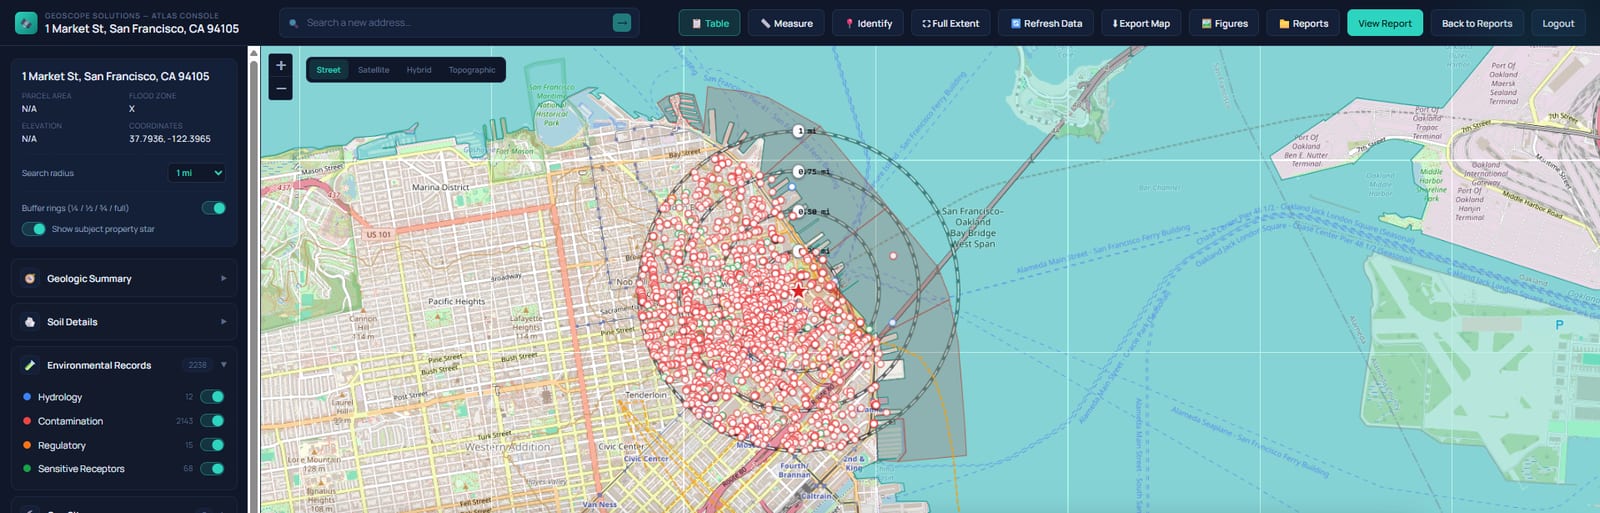This screenshot has width=1600, height=513.
Task: Disable the Regulatory layer toggle
Action: [212, 445]
